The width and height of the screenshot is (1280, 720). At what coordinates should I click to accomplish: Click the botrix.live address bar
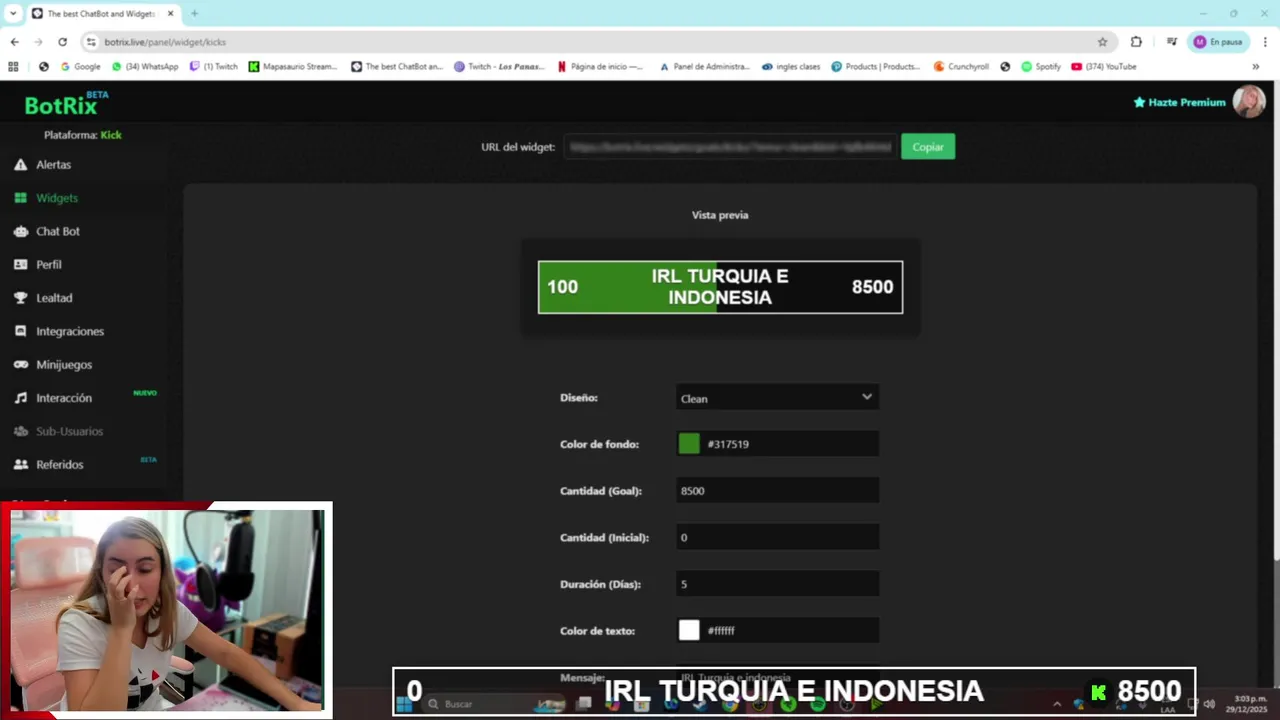pyautogui.click(x=590, y=42)
